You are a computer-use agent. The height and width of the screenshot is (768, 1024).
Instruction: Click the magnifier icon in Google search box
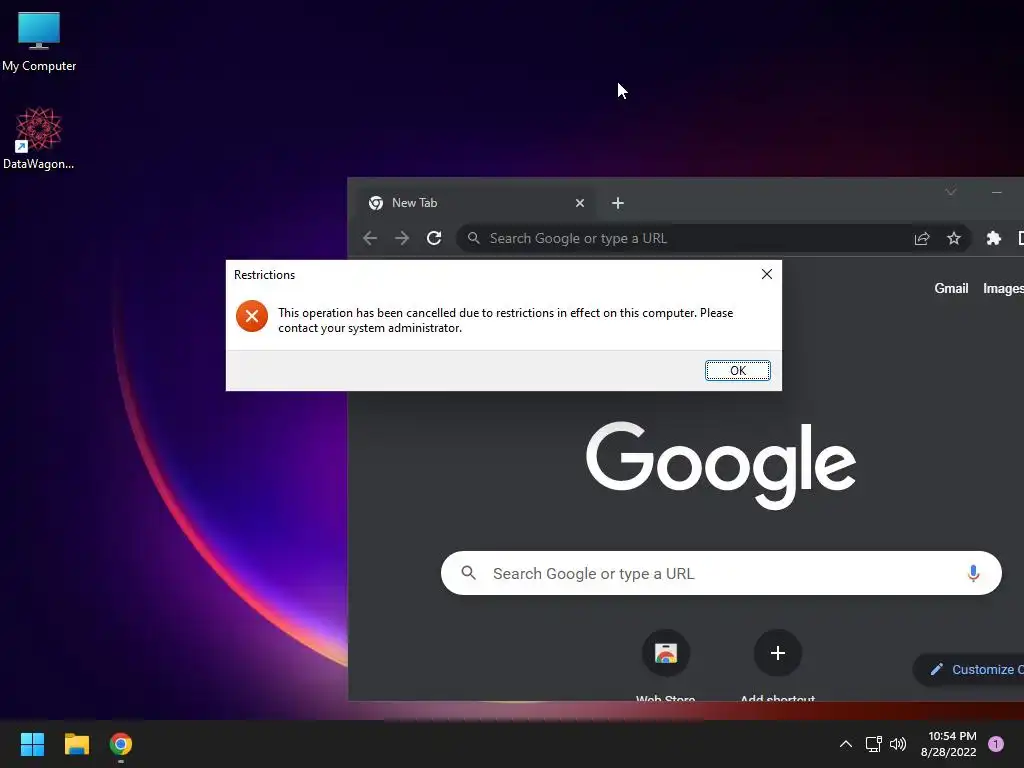469,573
